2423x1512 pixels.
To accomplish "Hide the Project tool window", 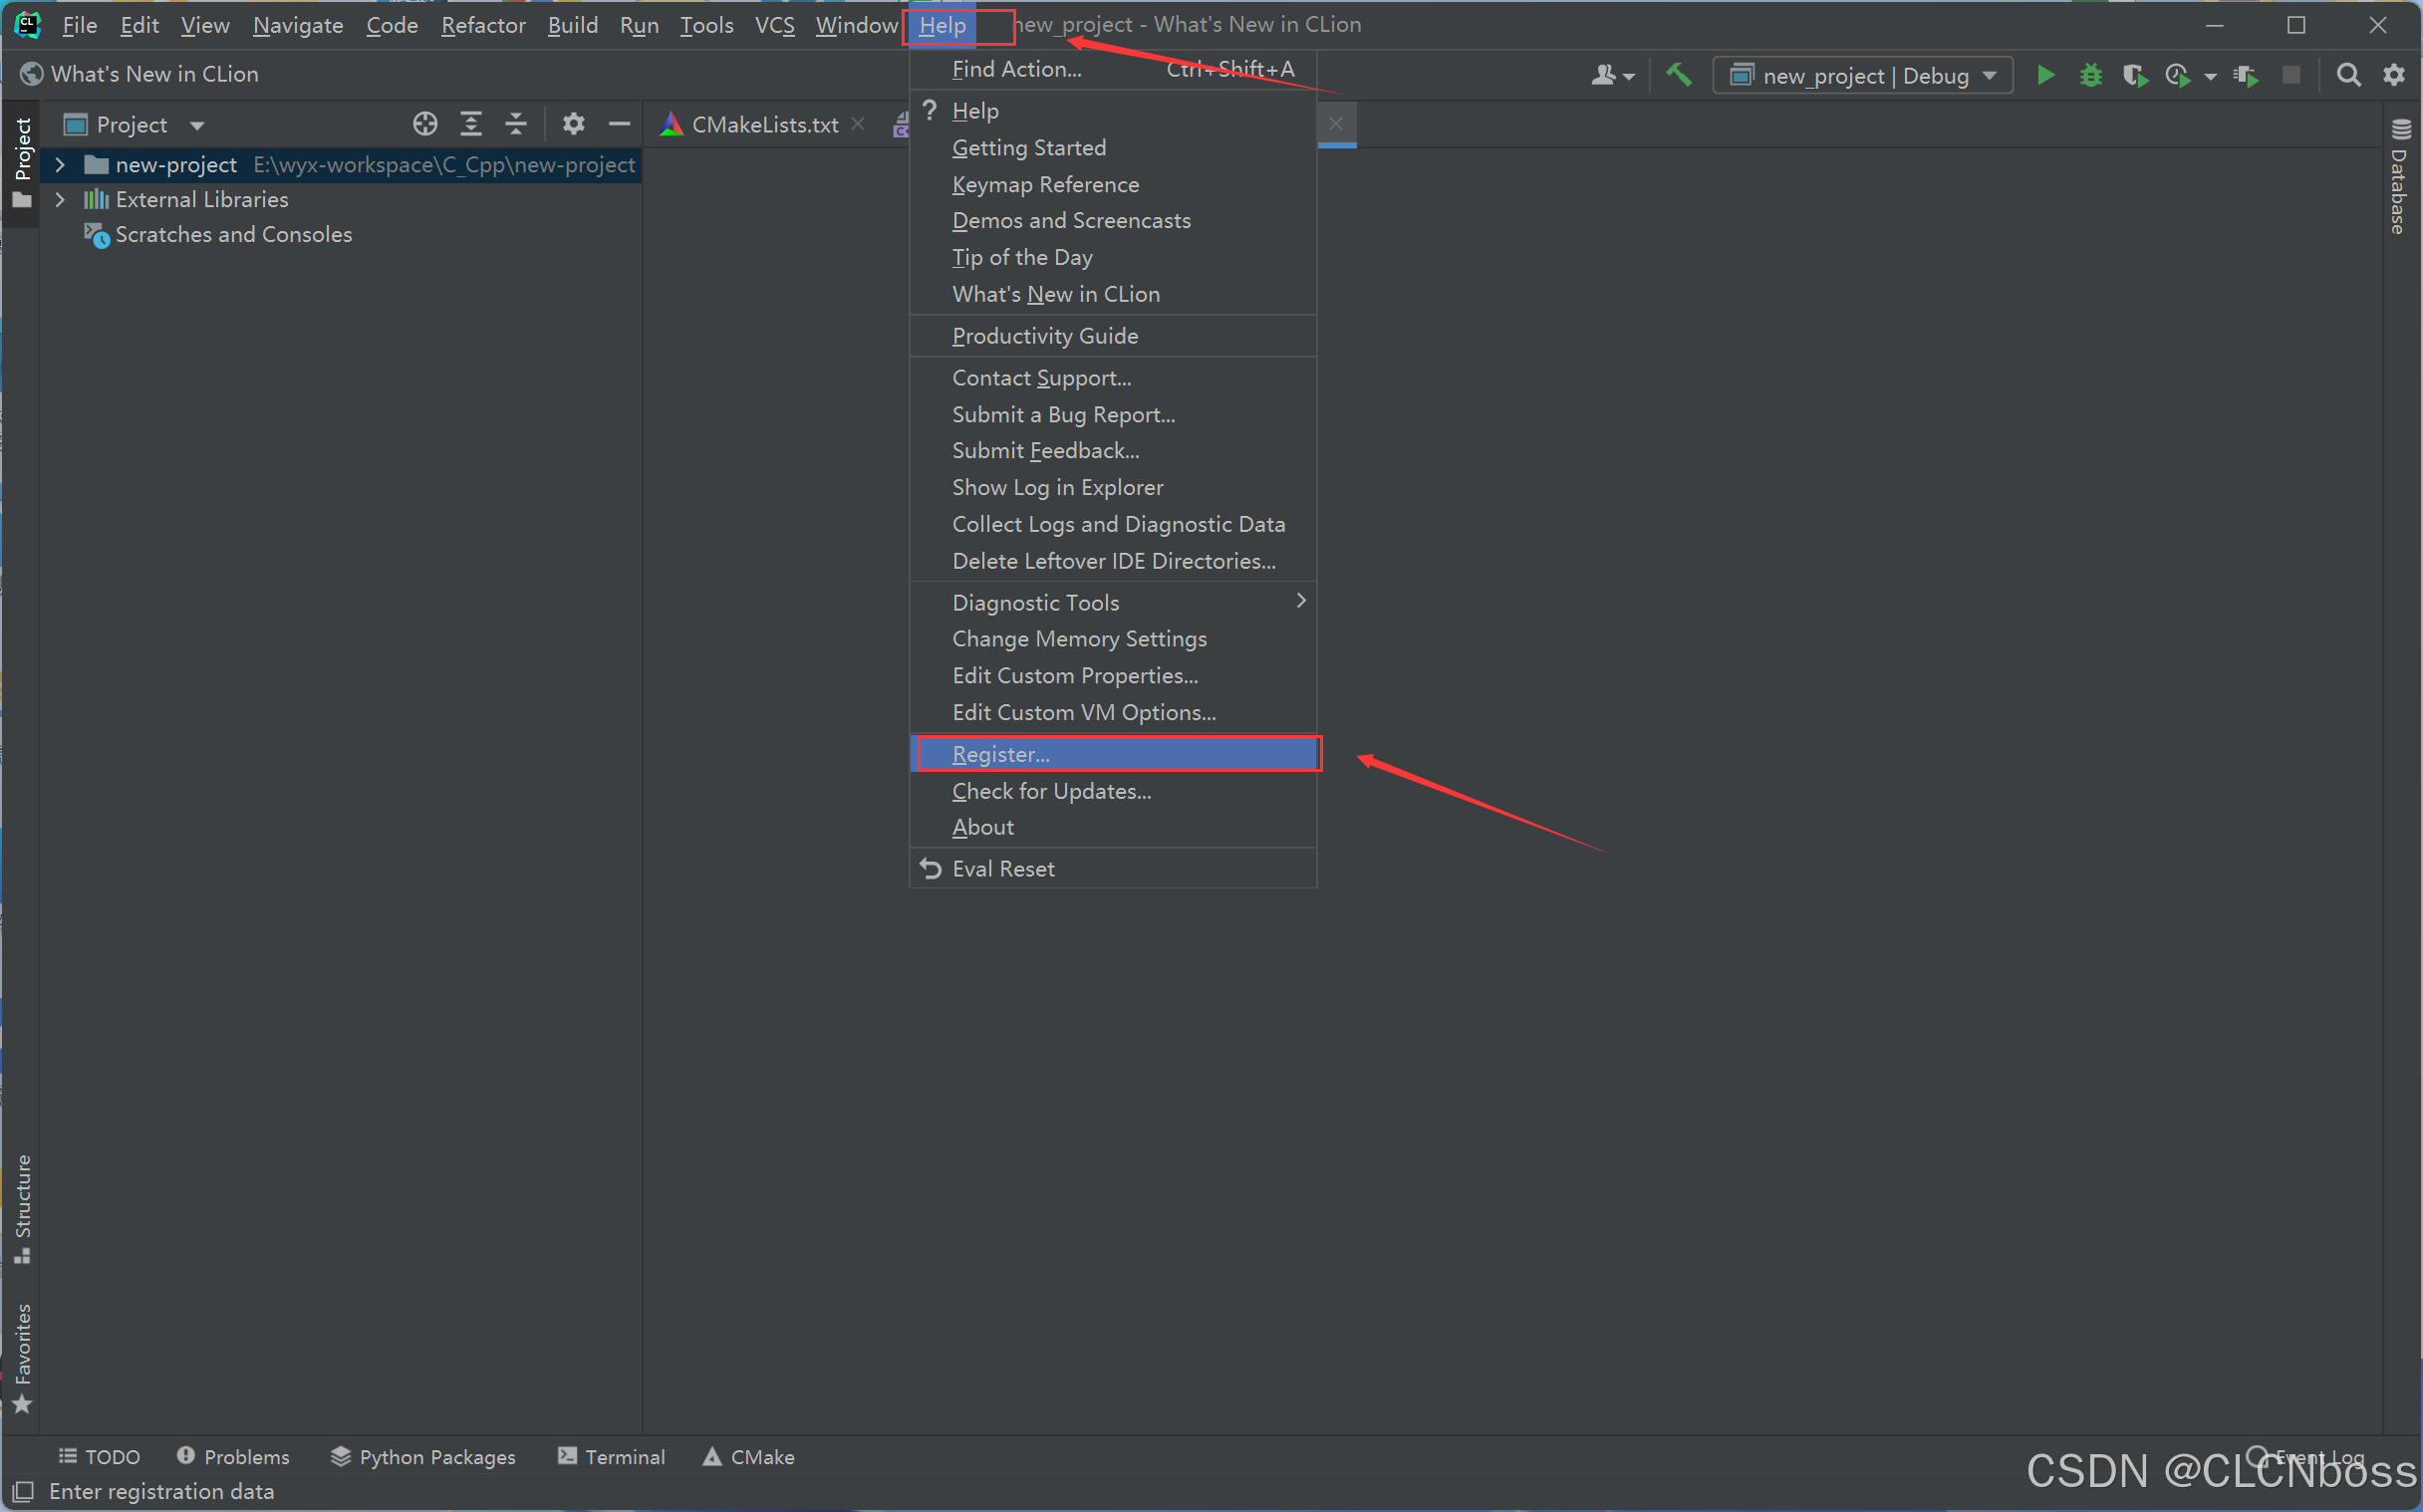I will pos(619,124).
